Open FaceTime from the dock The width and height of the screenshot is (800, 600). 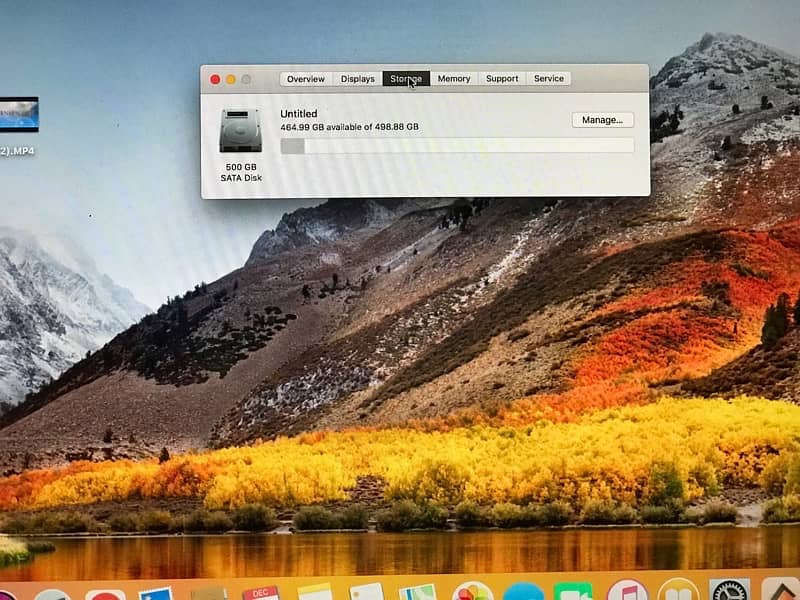[573, 593]
